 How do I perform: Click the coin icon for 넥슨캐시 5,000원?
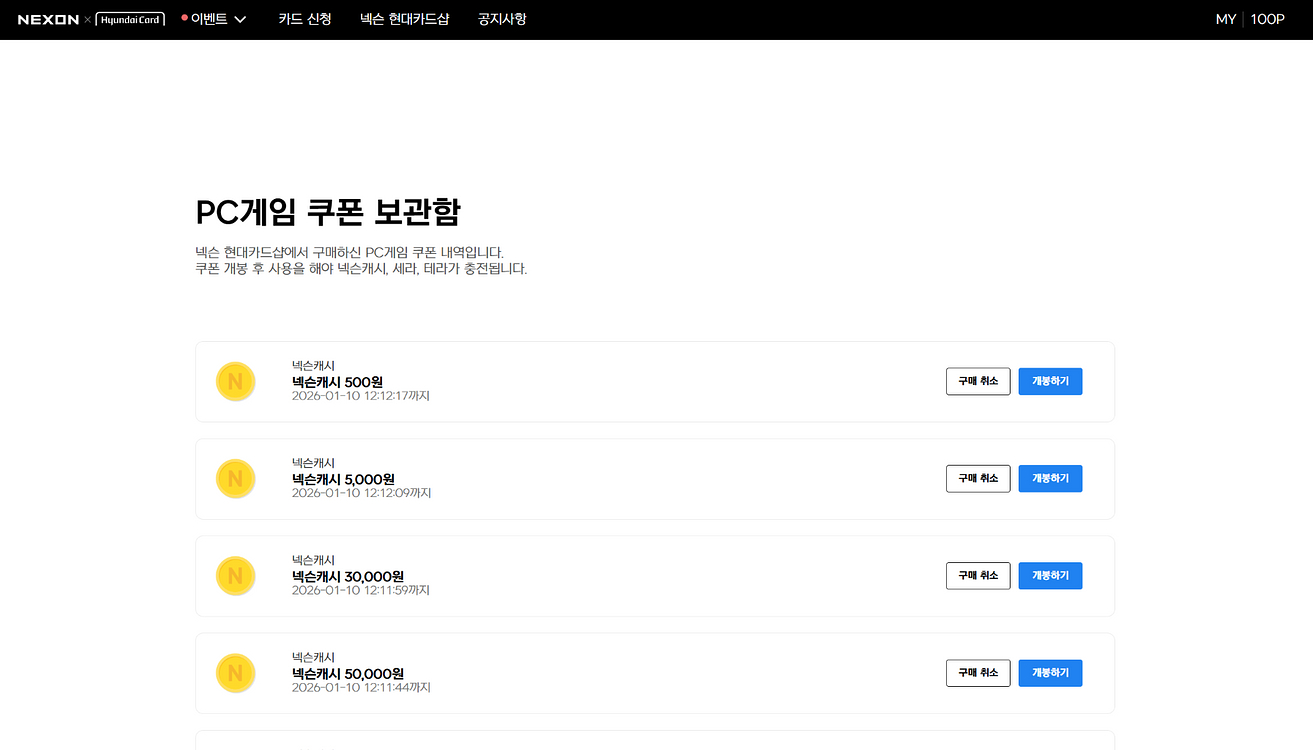pyautogui.click(x=235, y=479)
